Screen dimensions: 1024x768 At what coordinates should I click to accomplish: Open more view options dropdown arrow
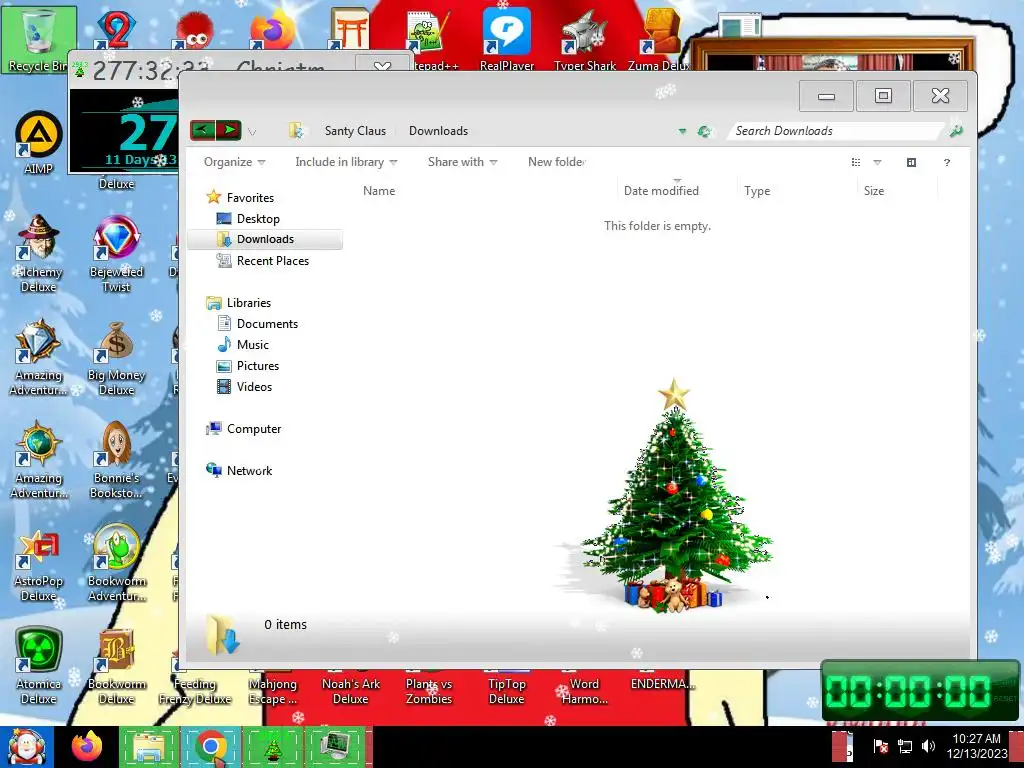877,163
